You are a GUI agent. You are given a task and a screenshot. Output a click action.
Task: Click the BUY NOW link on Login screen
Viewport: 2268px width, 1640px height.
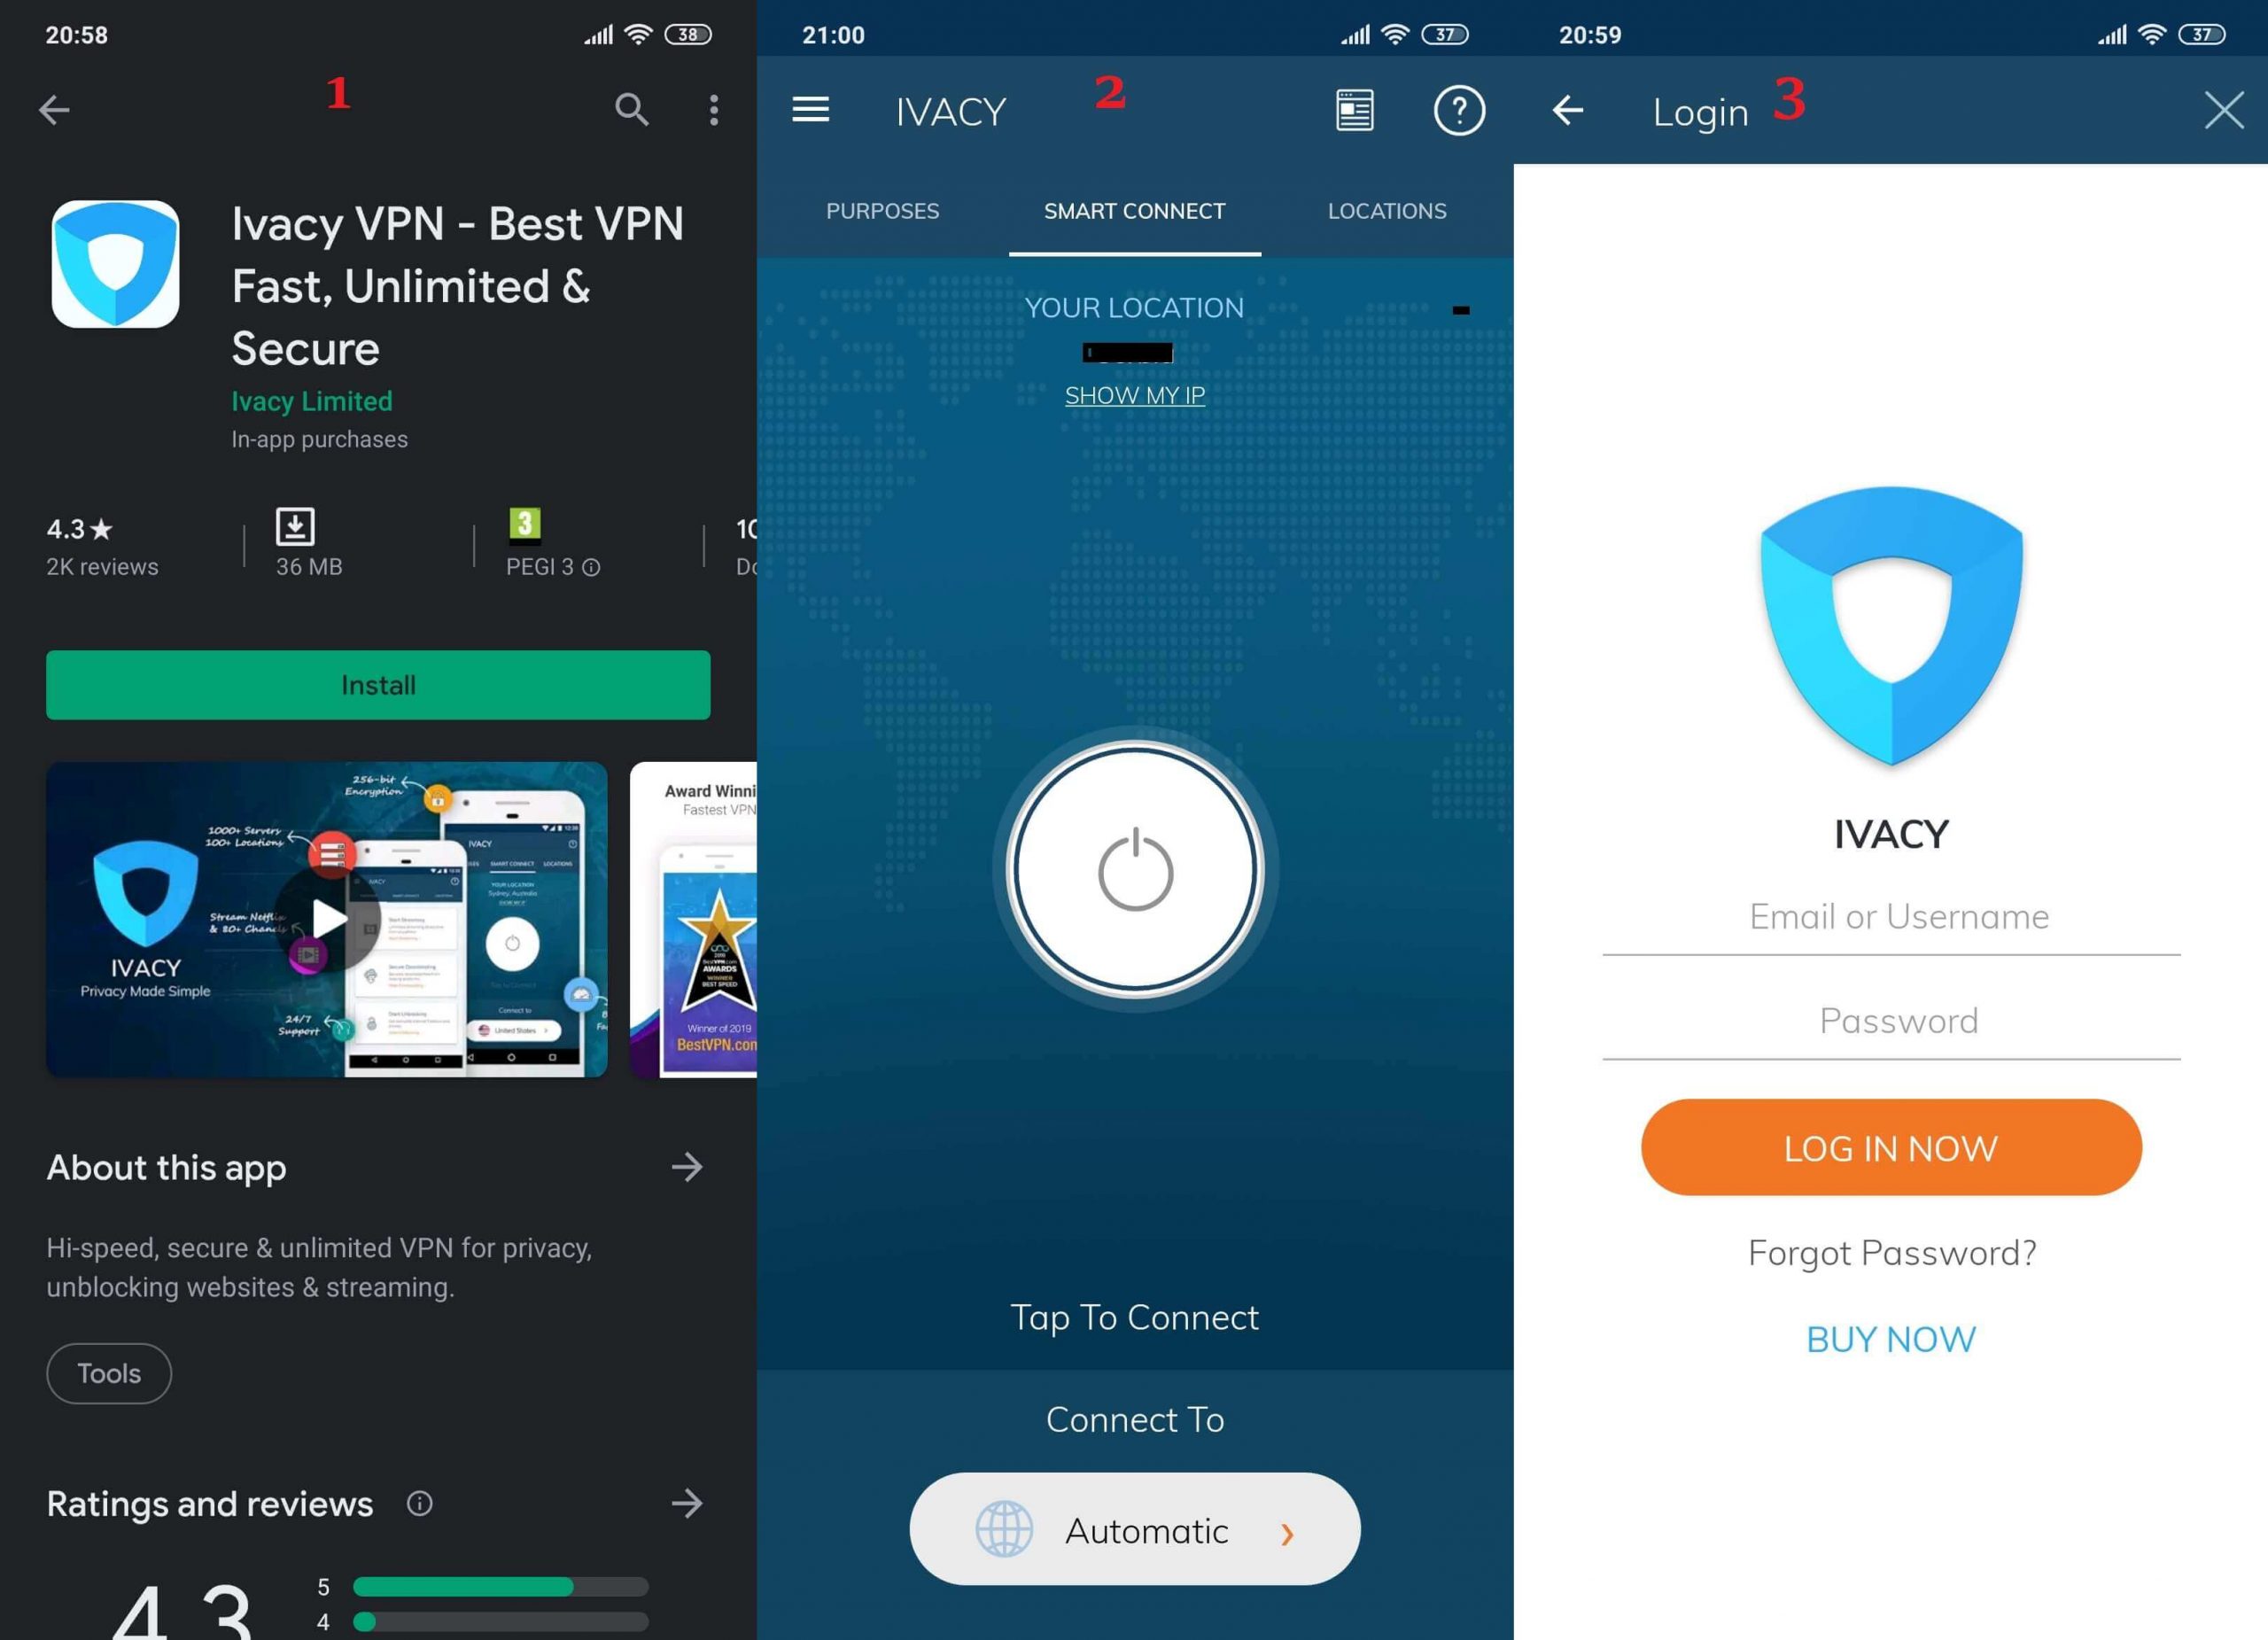click(x=1891, y=1337)
